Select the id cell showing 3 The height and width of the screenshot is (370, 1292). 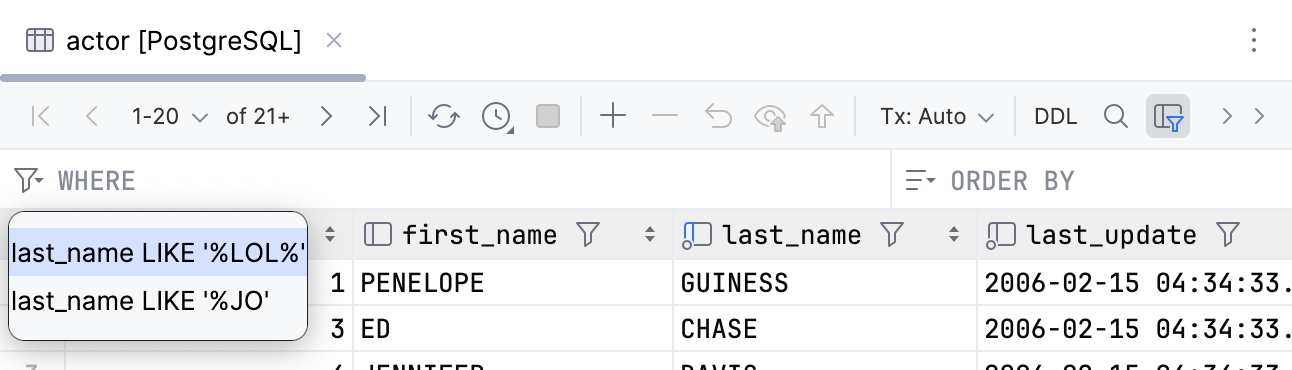point(337,328)
